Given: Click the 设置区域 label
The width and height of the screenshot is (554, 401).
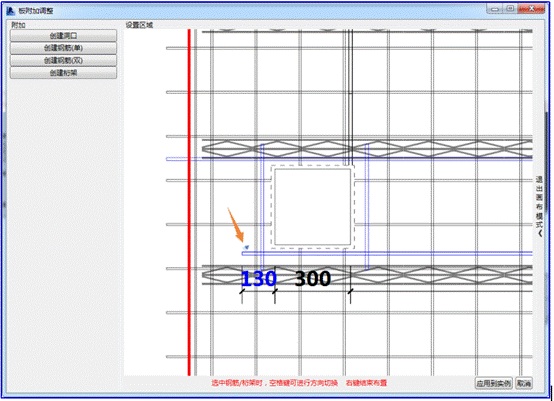Looking at the screenshot, I should pos(139,25).
